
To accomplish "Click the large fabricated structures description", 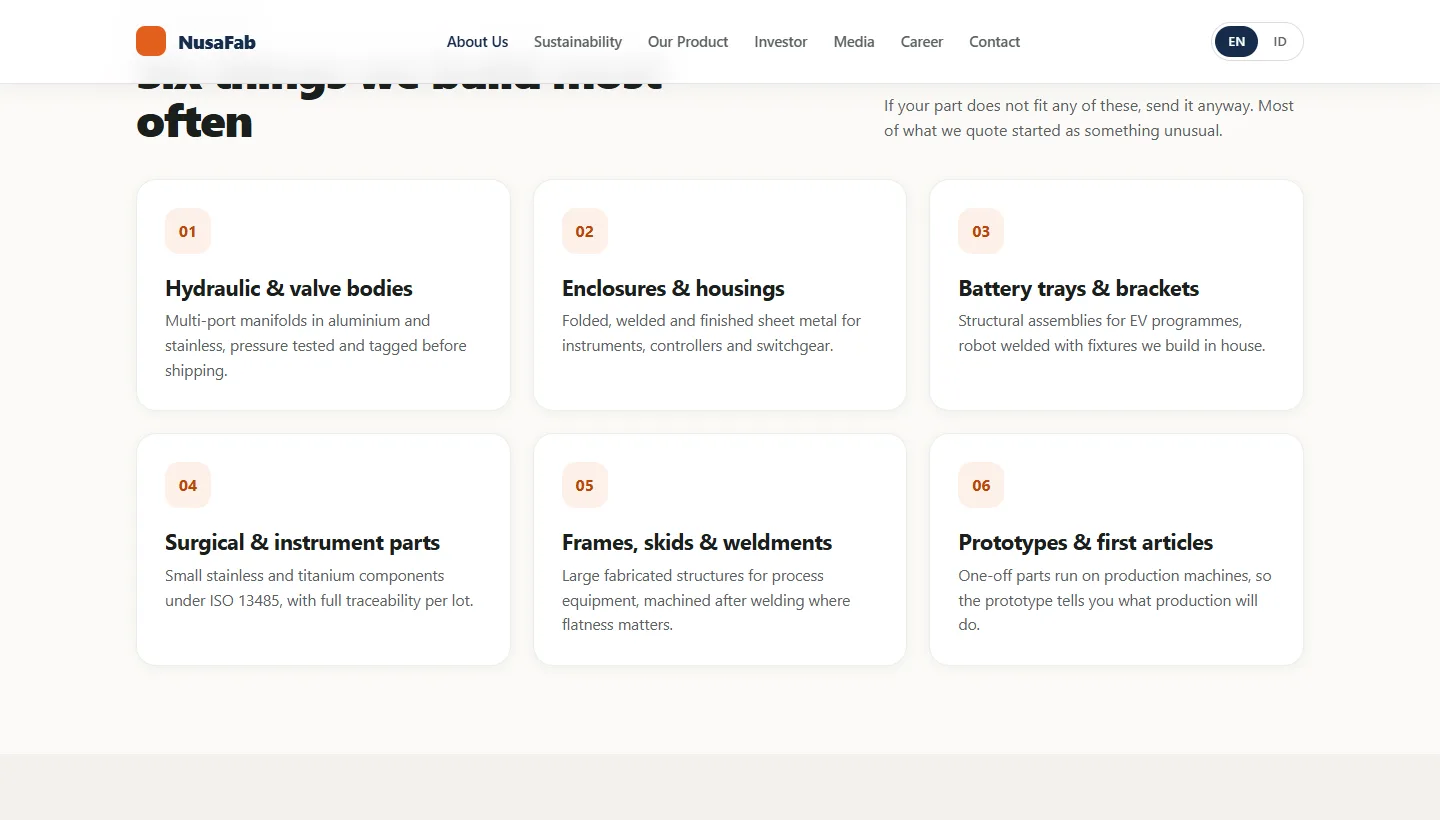I will pos(706,600).
